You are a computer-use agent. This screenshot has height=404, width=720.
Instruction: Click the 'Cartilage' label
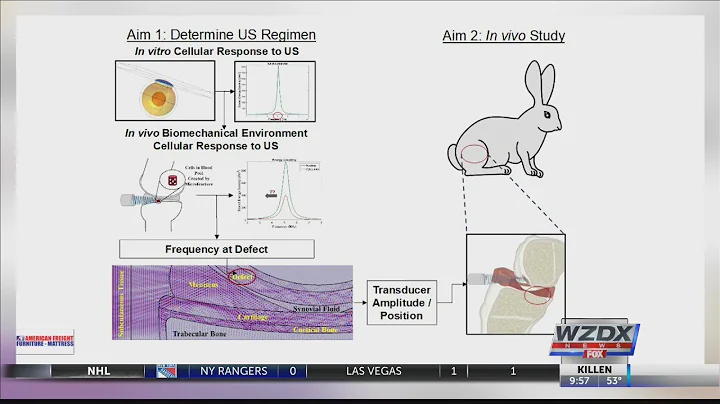tap(253, 317)
